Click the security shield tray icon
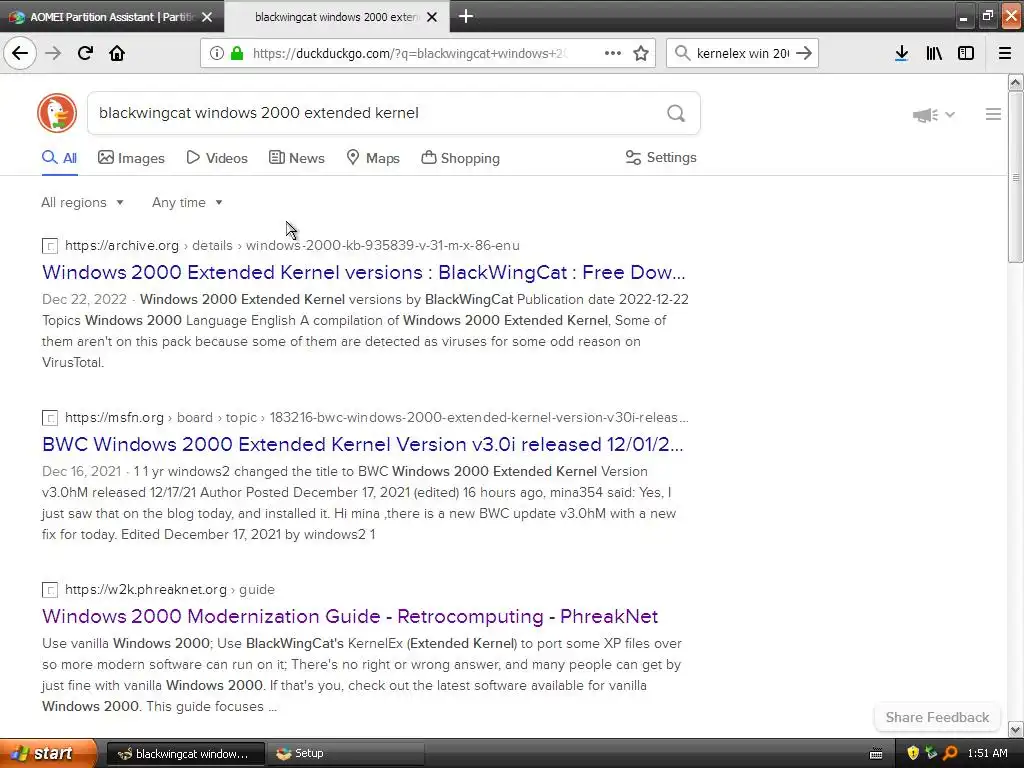 [913, 753]
